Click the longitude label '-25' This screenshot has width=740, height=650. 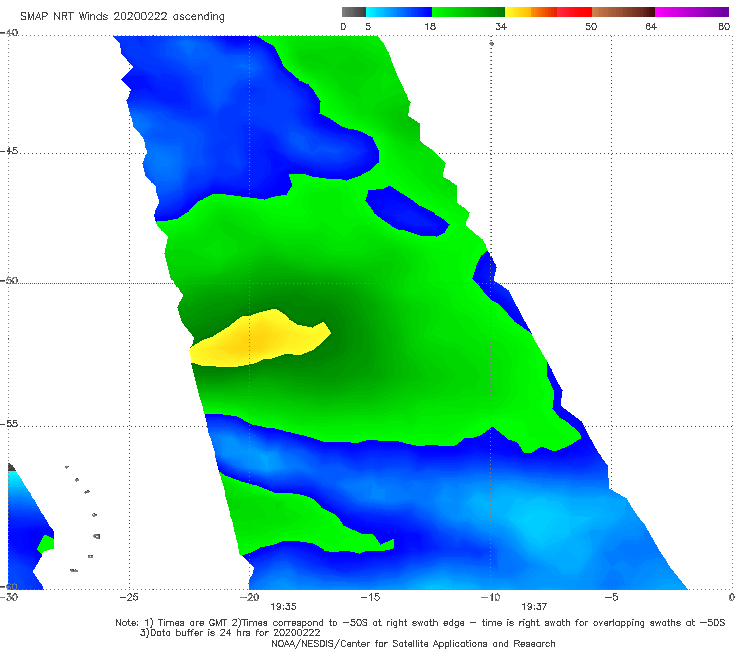coord(129,597)
